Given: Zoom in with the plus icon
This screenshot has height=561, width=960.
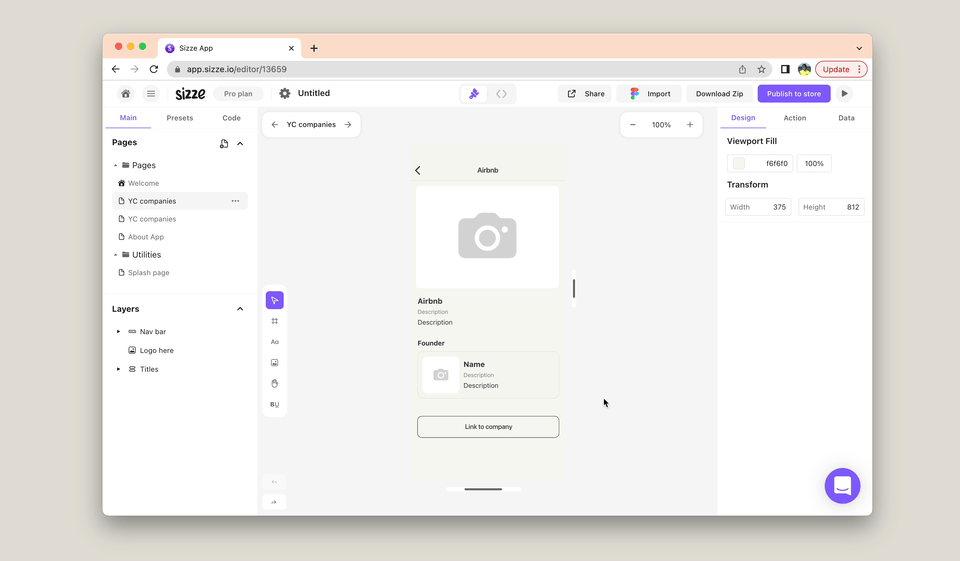Looking at the screenshot, I should [690, 125].
